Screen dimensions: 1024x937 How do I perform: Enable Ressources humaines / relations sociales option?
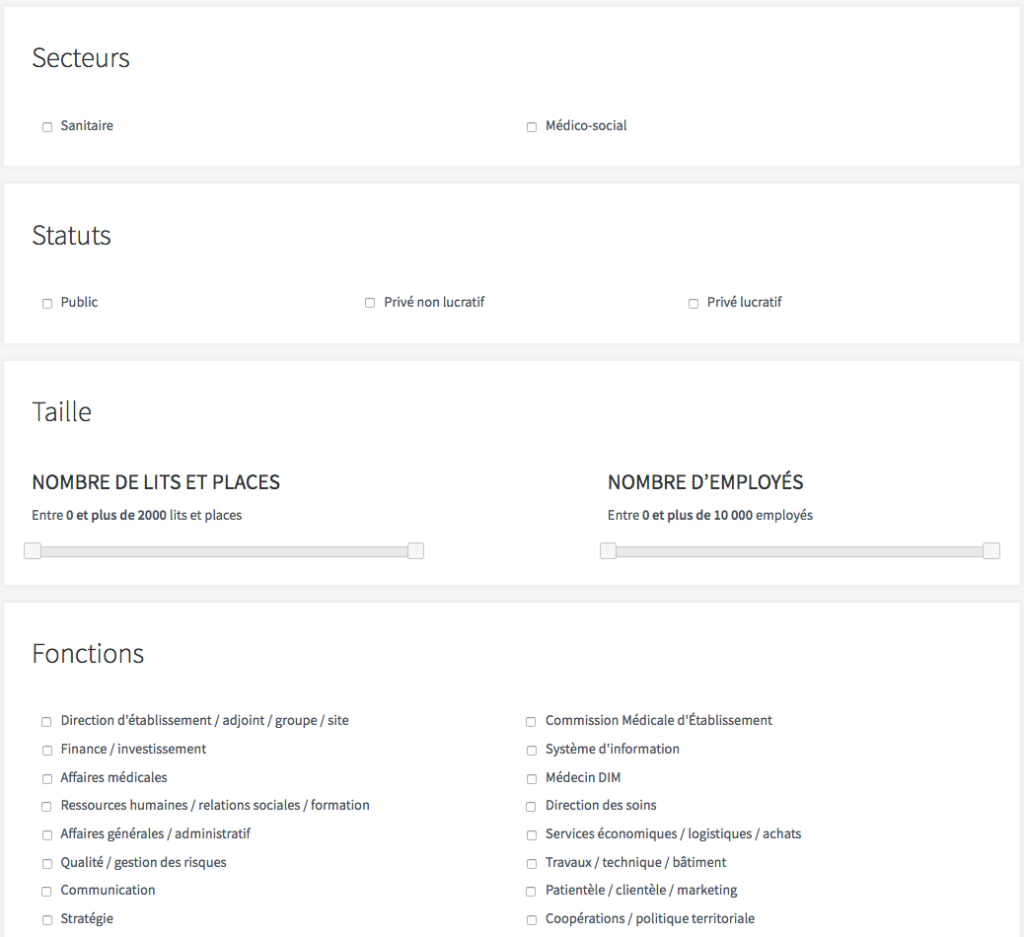[47, 806]
